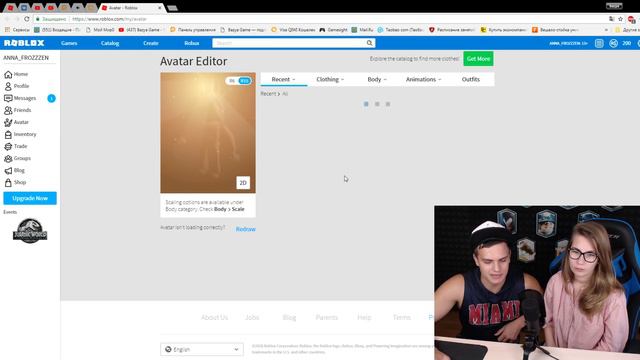Viewport: 640px width, 360px height.
Task: Click the red extension icon in Chrome toolbar
Action: [631, 19]
